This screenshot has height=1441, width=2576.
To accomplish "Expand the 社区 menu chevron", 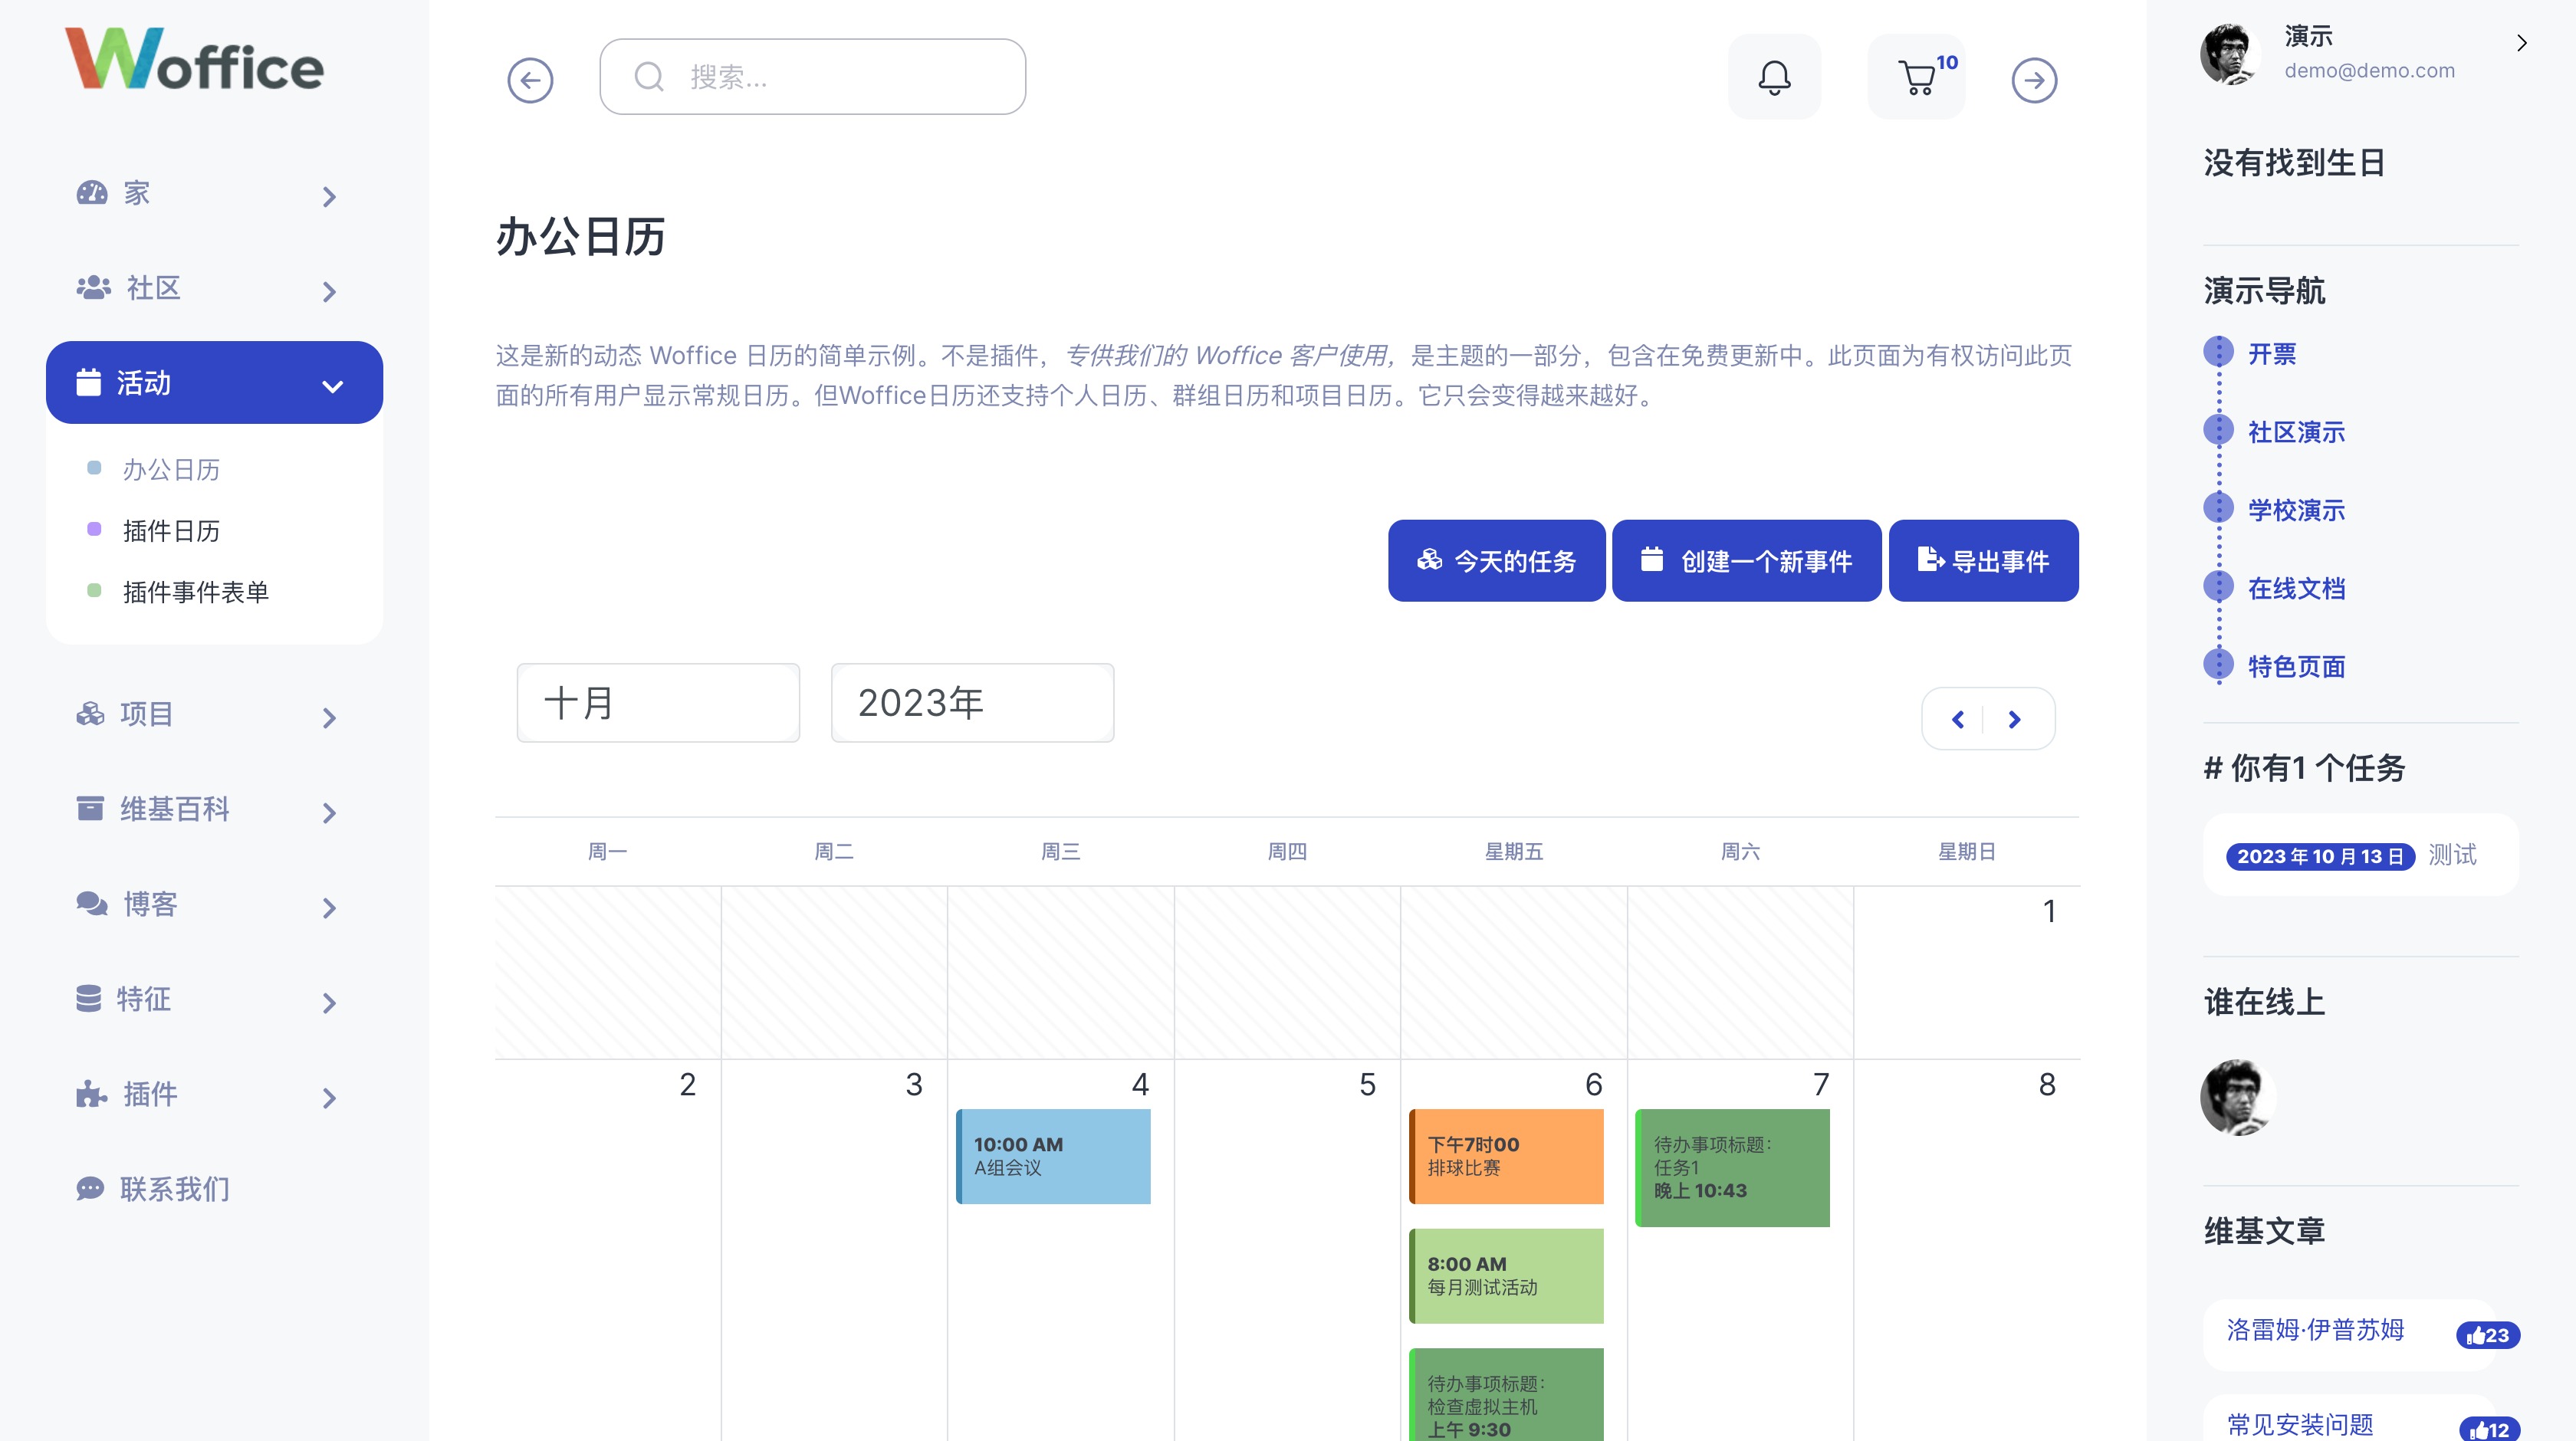I will (329, 292).
